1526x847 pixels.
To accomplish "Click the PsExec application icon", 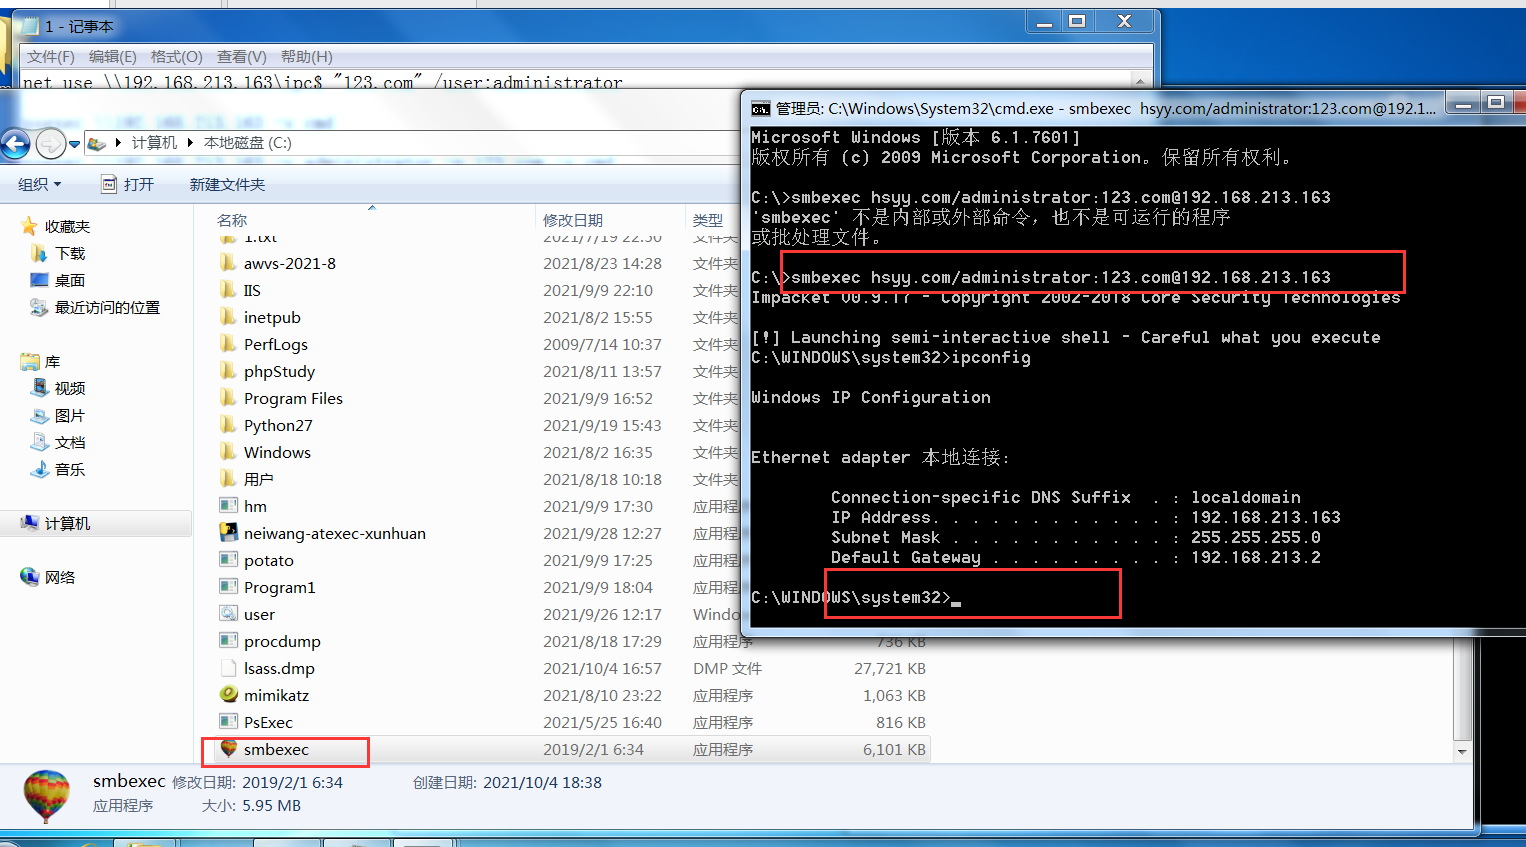I will point(229,722).
